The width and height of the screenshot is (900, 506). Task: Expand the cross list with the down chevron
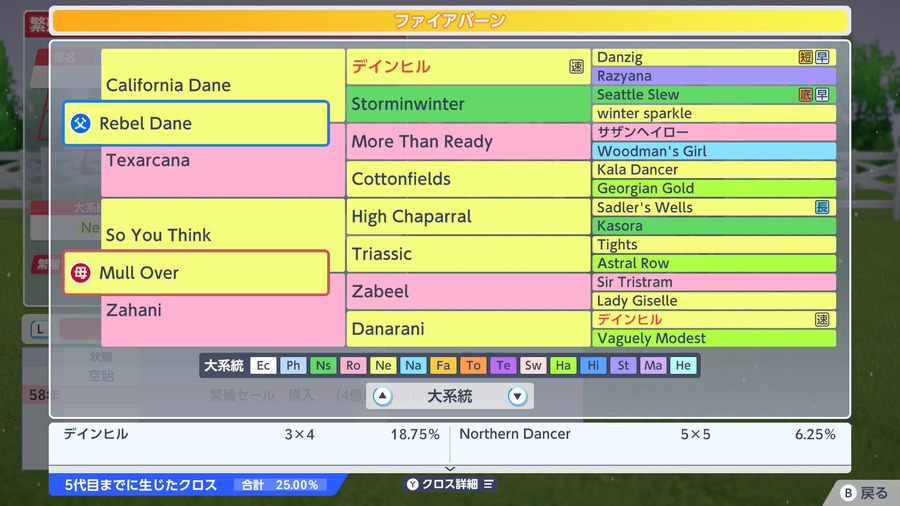click(450, 469)
